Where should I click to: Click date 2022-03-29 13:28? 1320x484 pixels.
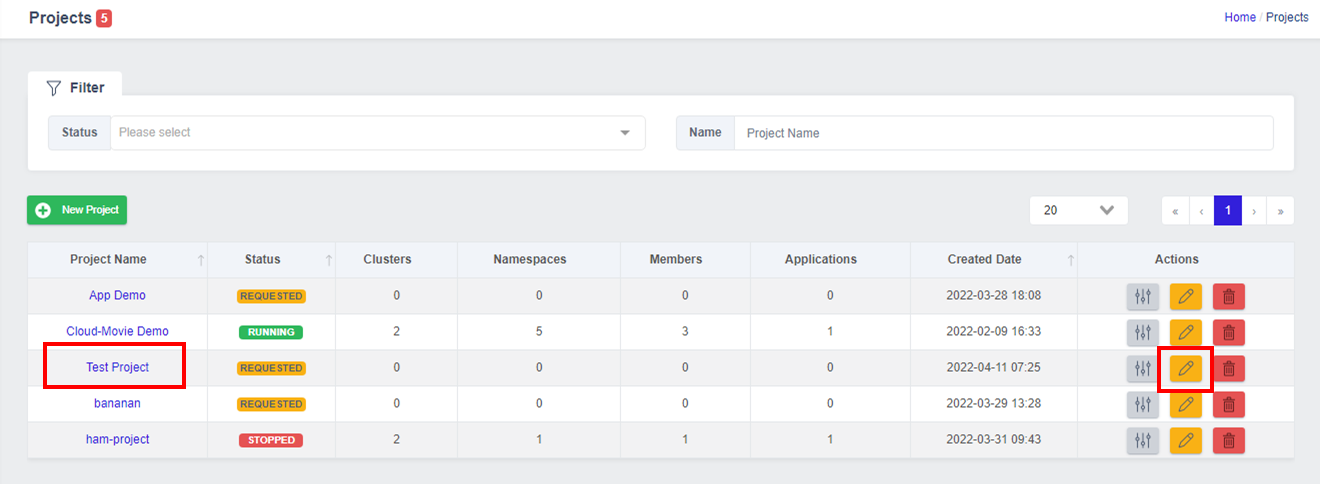click(994, 404)
